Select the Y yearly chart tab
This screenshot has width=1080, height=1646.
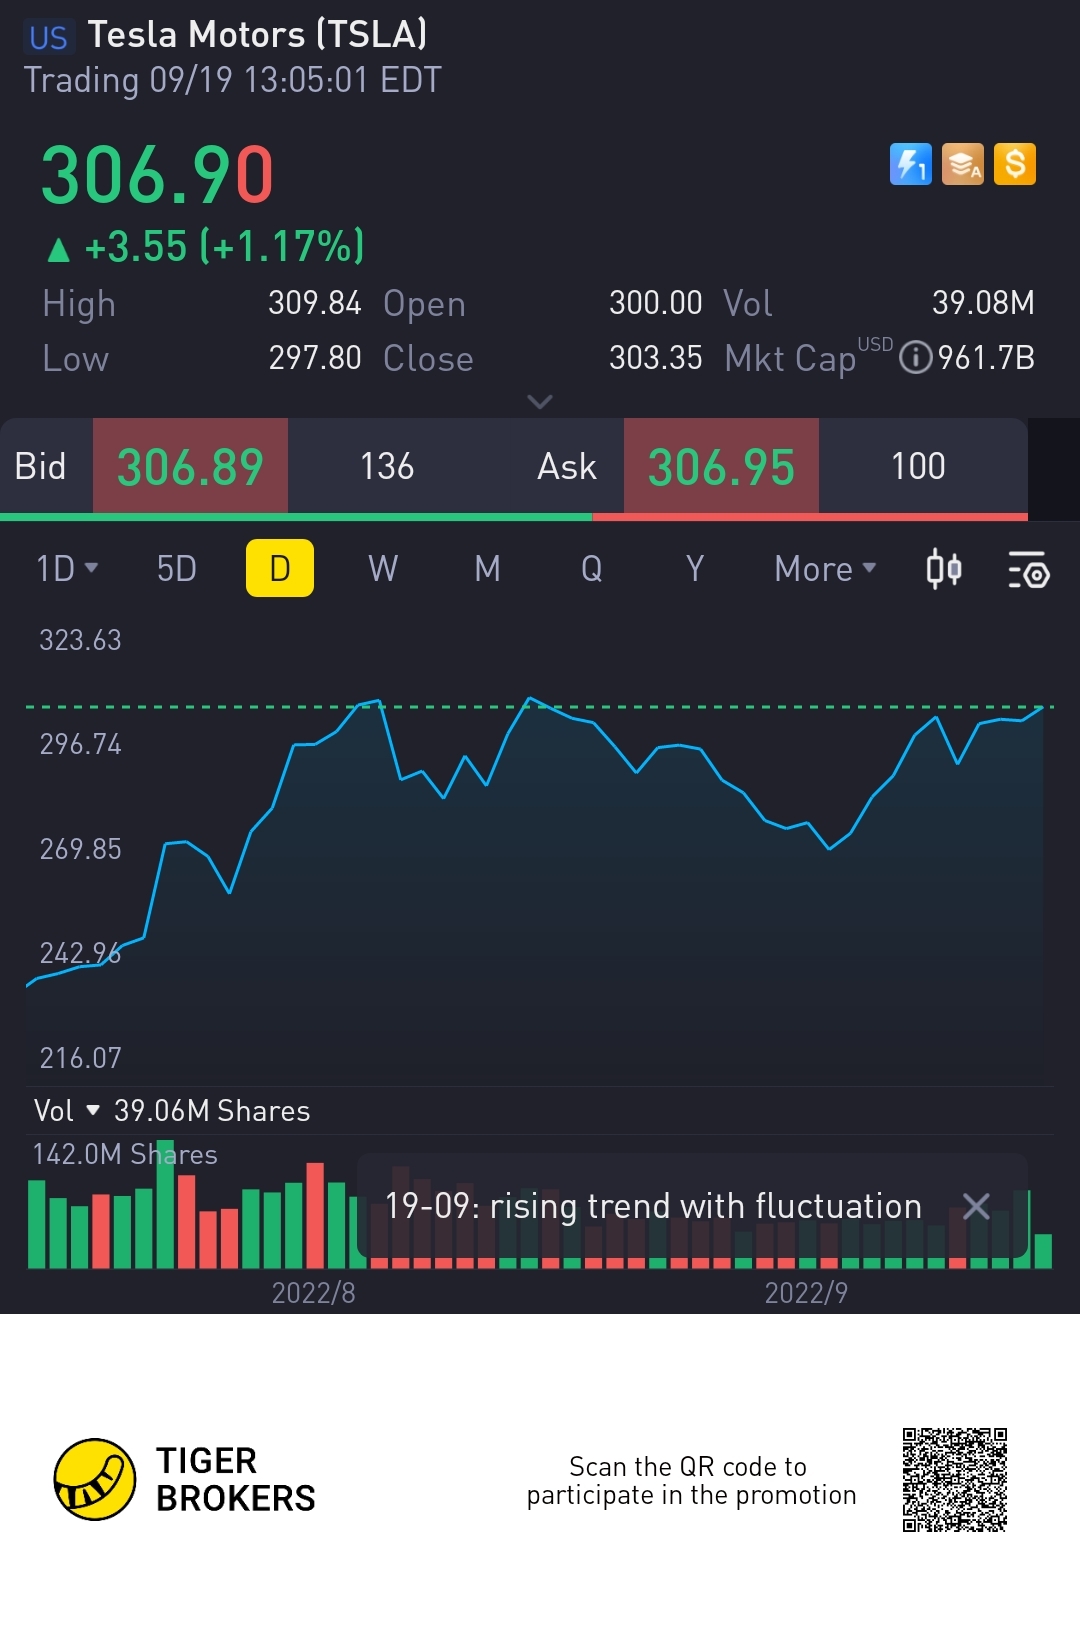pyautogui.click(x=695, y=569)
